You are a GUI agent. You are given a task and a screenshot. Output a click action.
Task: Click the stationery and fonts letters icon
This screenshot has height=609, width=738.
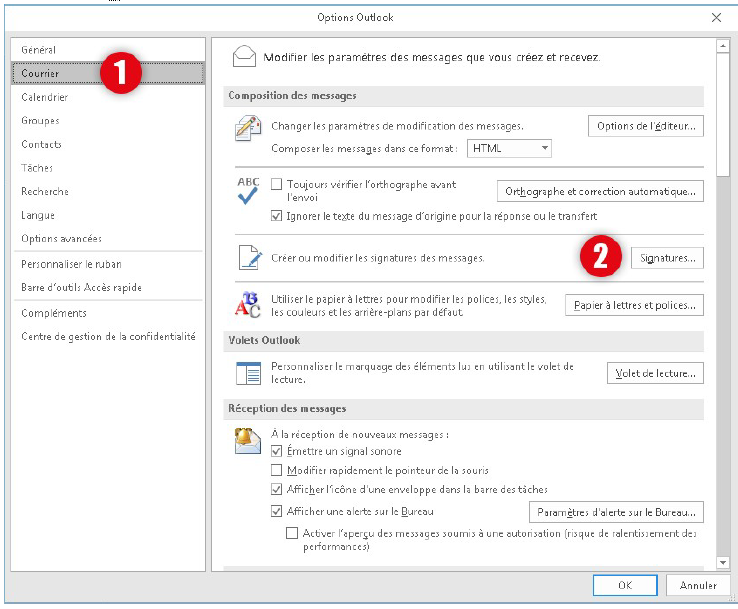coord(247,305)
